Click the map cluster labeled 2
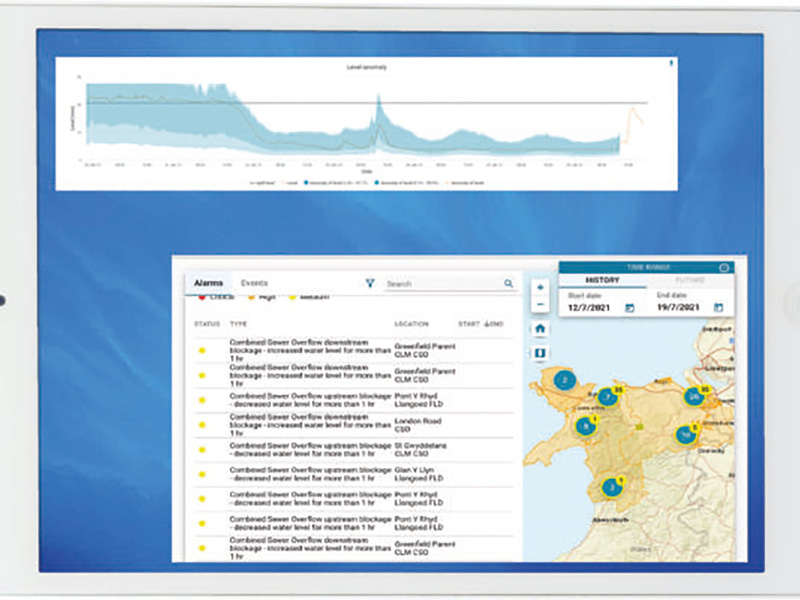Screen dimensions: 800x600 click(x=565, y=380)
